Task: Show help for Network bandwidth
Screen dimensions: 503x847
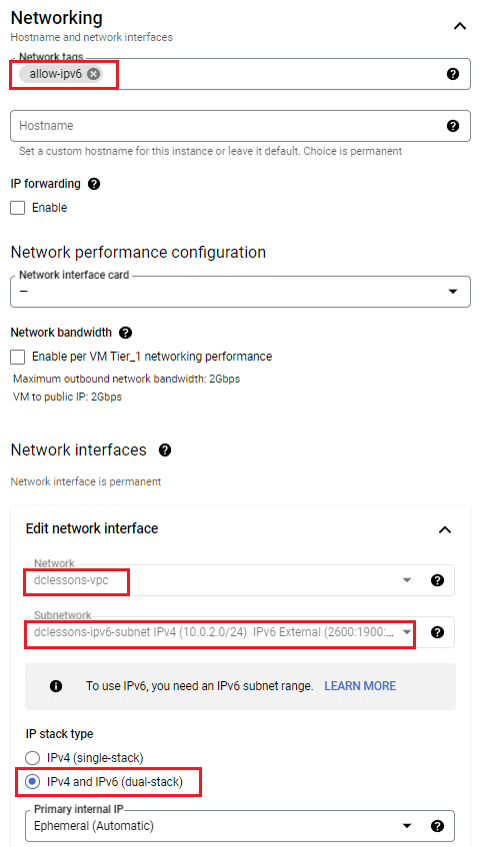Action: (x=125, y=333)
